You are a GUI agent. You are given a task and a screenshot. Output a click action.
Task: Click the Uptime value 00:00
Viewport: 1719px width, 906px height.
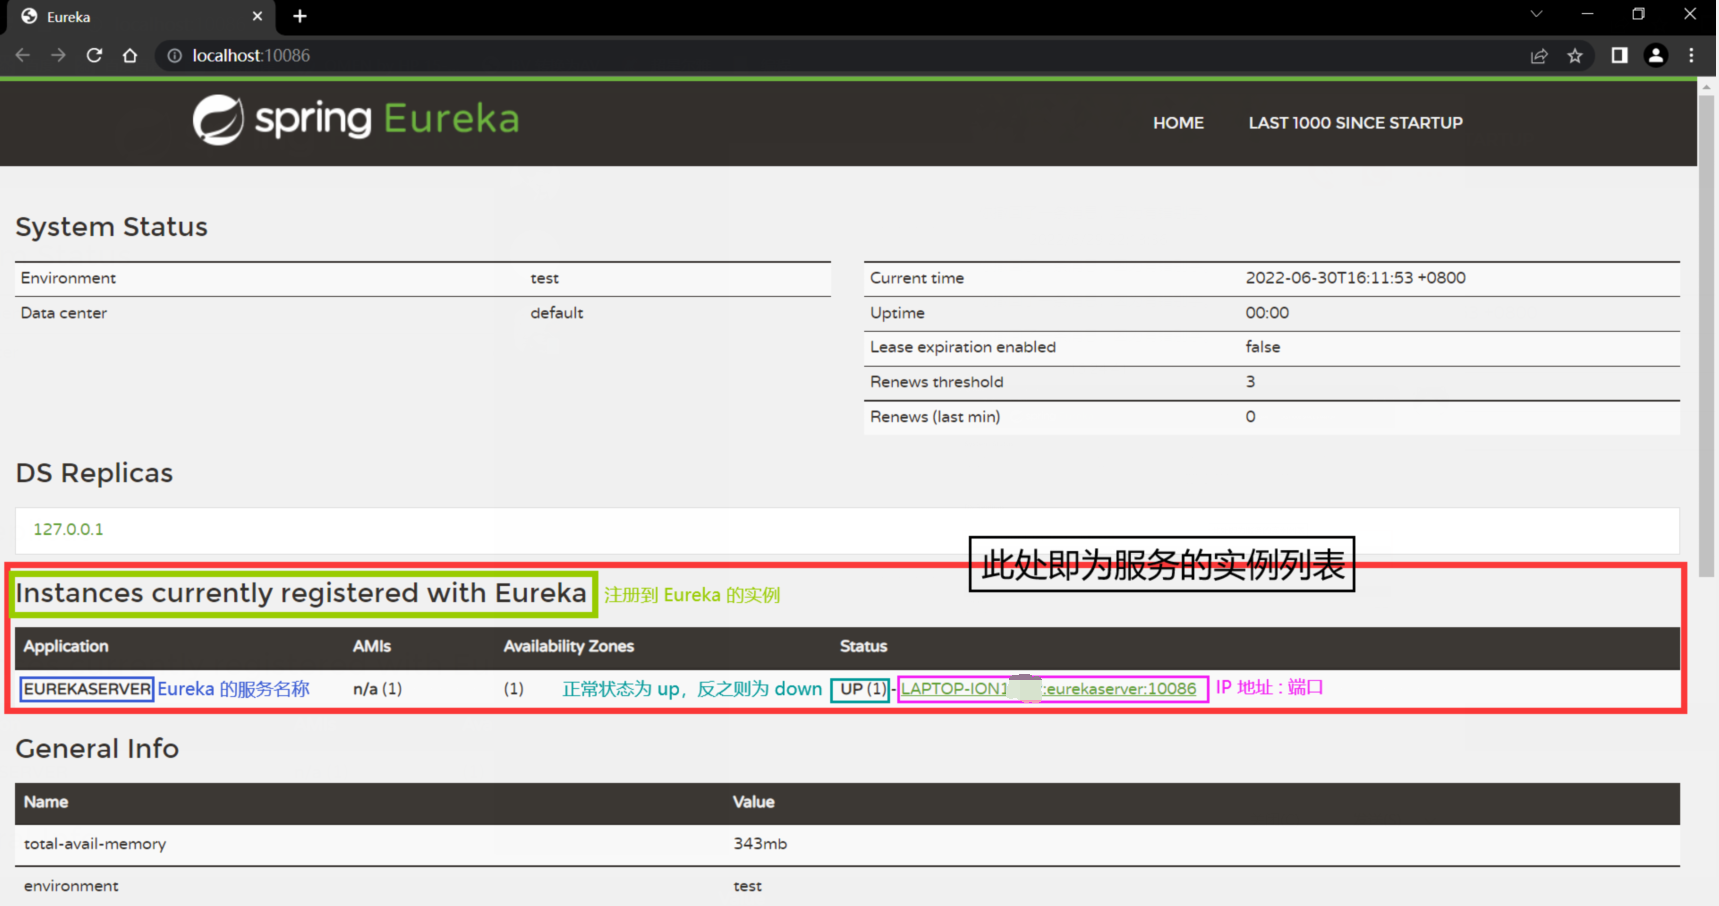click(x=1267, y=313)
